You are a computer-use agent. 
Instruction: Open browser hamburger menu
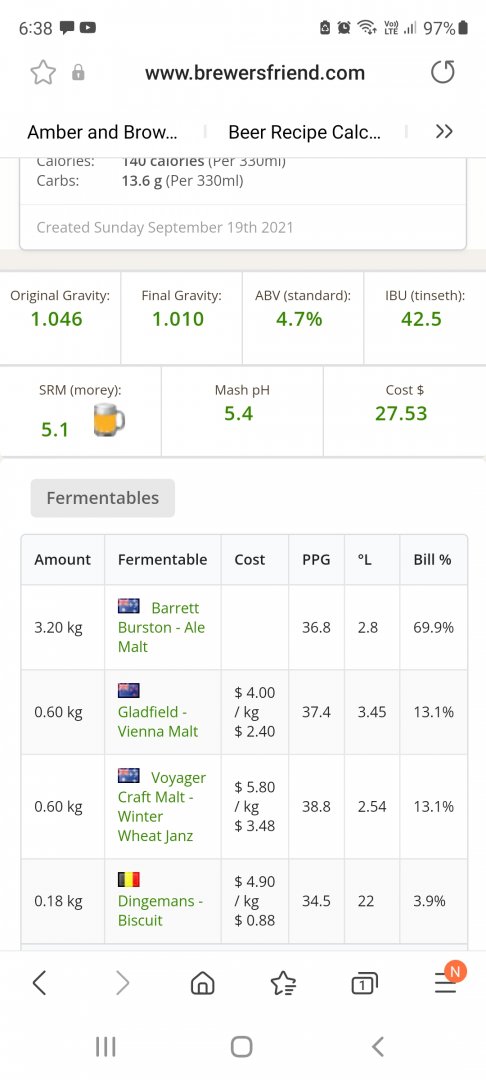click(x=445, y=984)
